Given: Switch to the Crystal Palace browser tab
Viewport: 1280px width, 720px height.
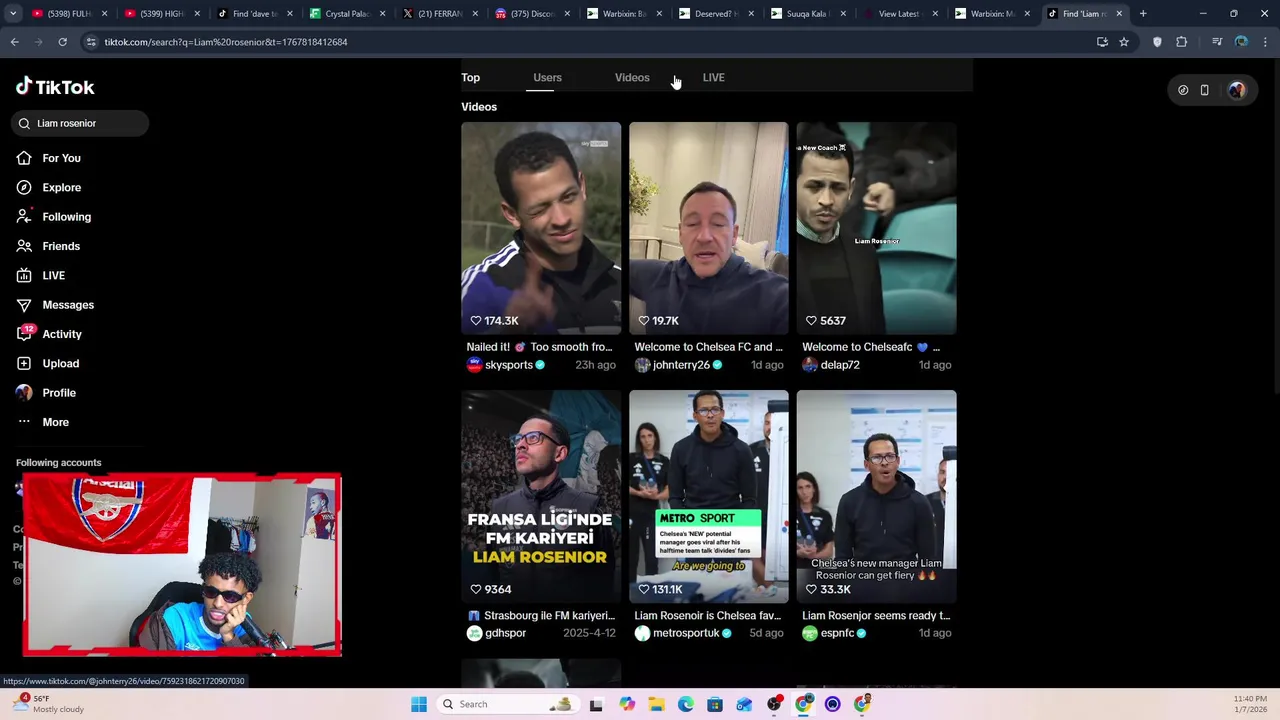Looking at the screenshot, I should 347,14.
